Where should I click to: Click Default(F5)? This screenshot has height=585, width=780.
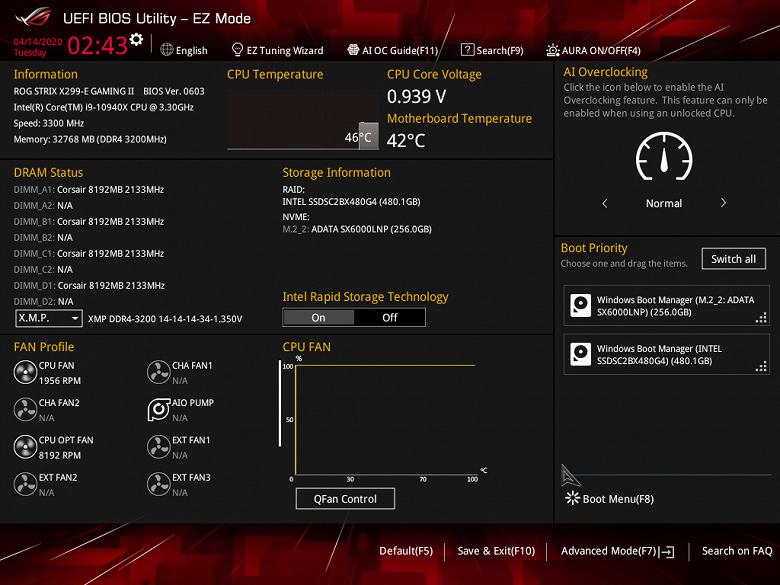(x=406, y=551)
